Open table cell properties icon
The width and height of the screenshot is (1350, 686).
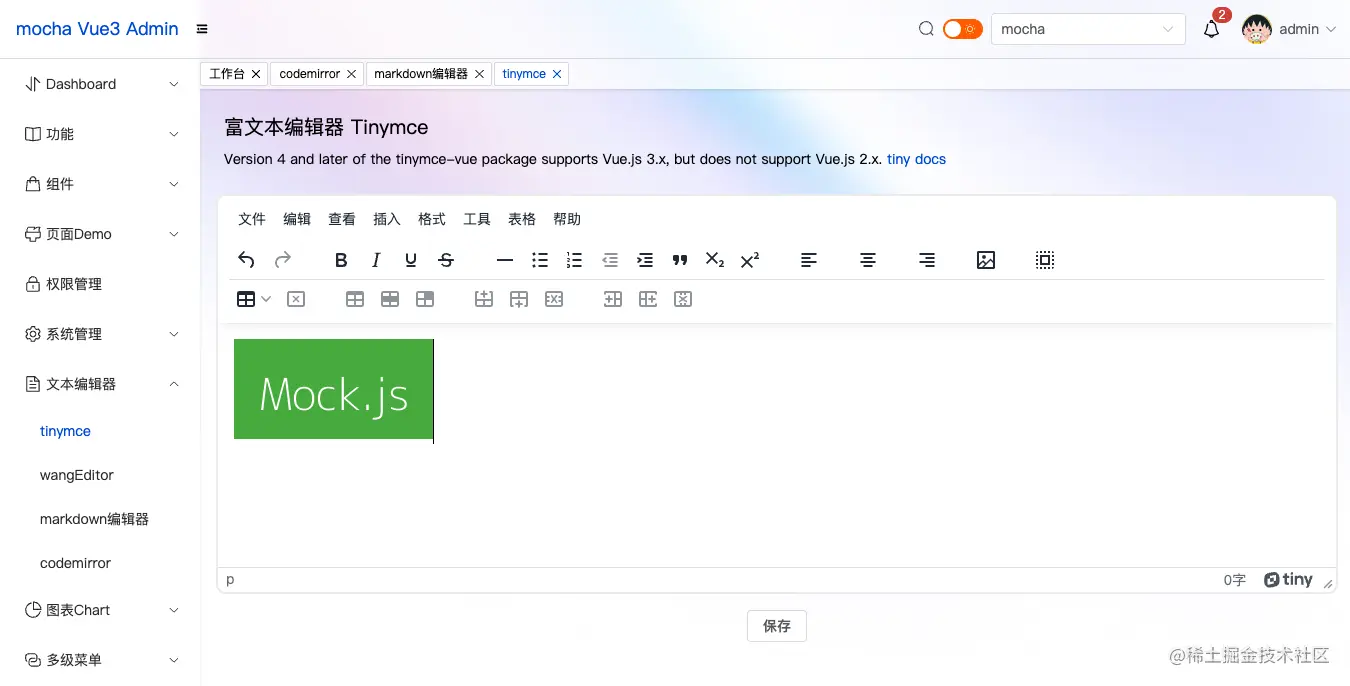point(425,299)
